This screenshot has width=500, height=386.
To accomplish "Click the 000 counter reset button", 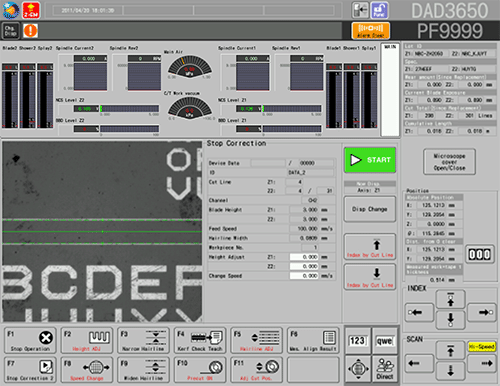I will point(480,255).
